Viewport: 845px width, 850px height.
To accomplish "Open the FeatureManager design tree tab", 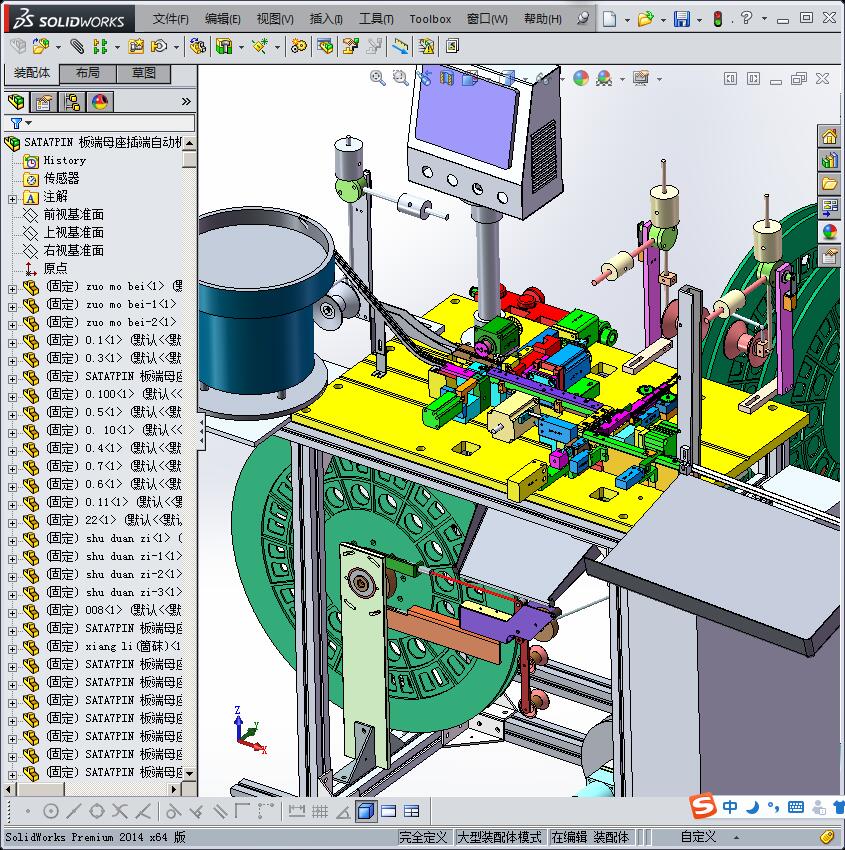I will click(16, 101).
